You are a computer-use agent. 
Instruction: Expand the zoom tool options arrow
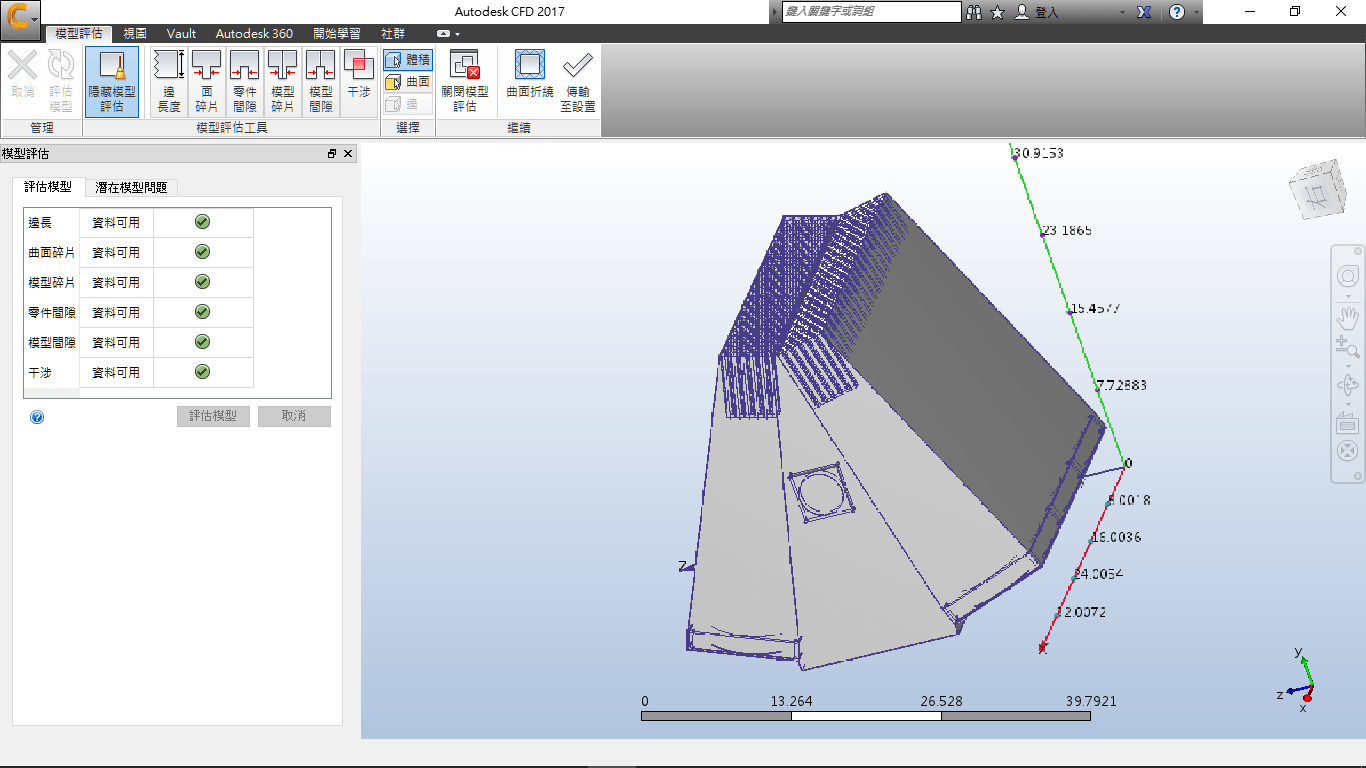pos(1348,366)
